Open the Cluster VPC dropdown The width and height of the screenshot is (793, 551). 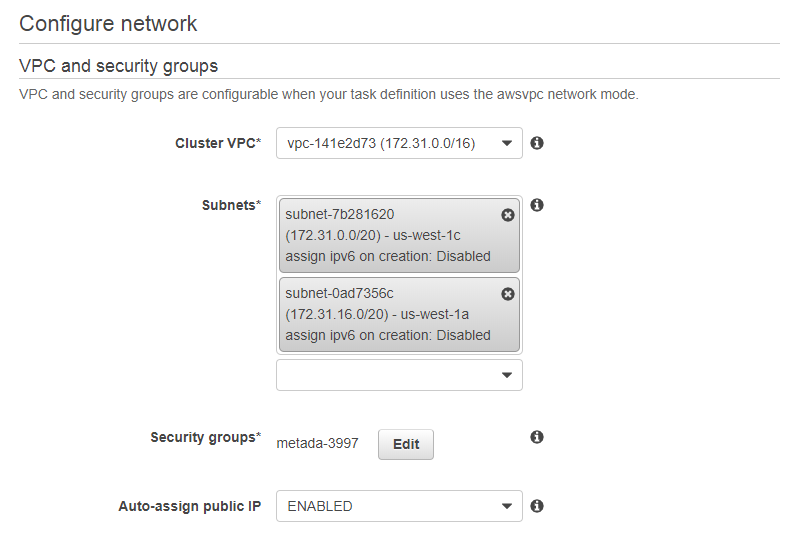pyautogui.click(x=399, y=143)
